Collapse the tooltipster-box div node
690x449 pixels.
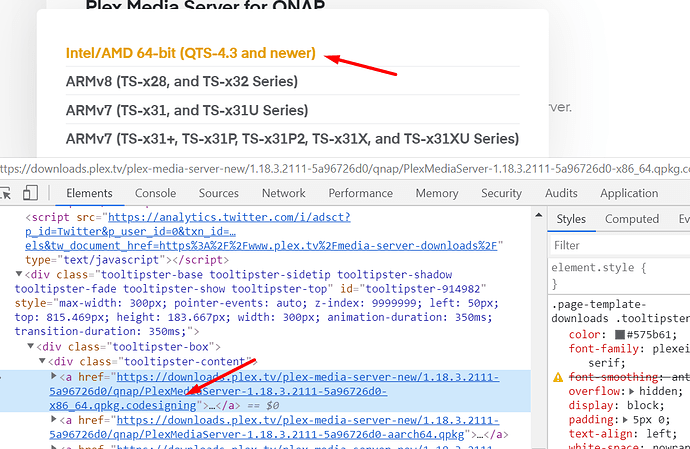(x=30, y=346)
